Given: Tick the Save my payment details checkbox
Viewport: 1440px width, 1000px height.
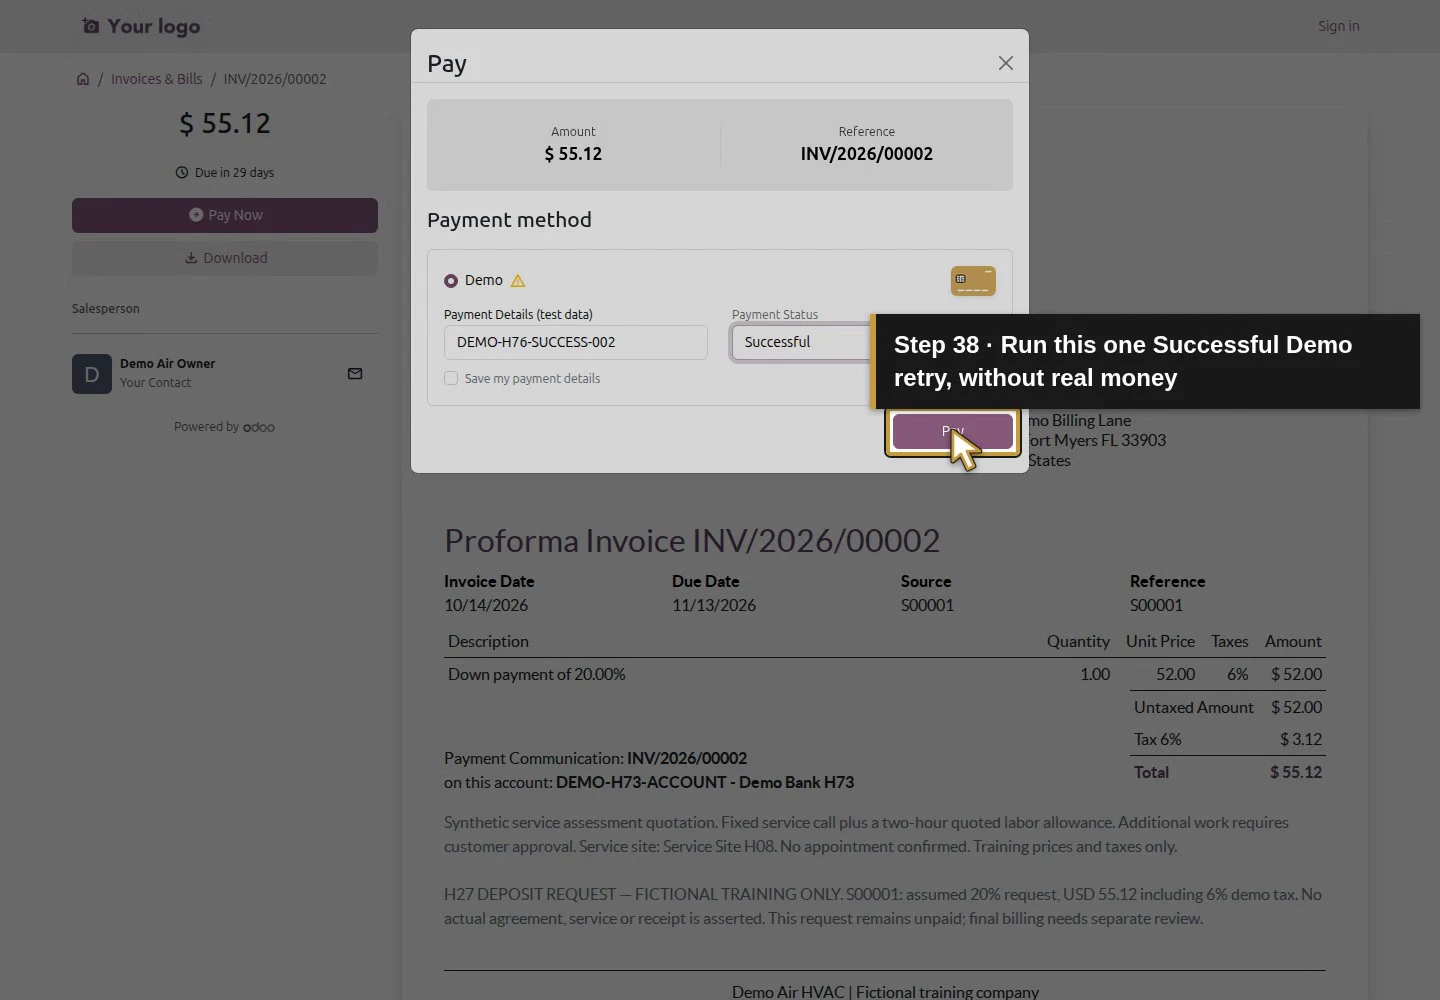Looking at the screenshot, I should click(x=451, y=379).
